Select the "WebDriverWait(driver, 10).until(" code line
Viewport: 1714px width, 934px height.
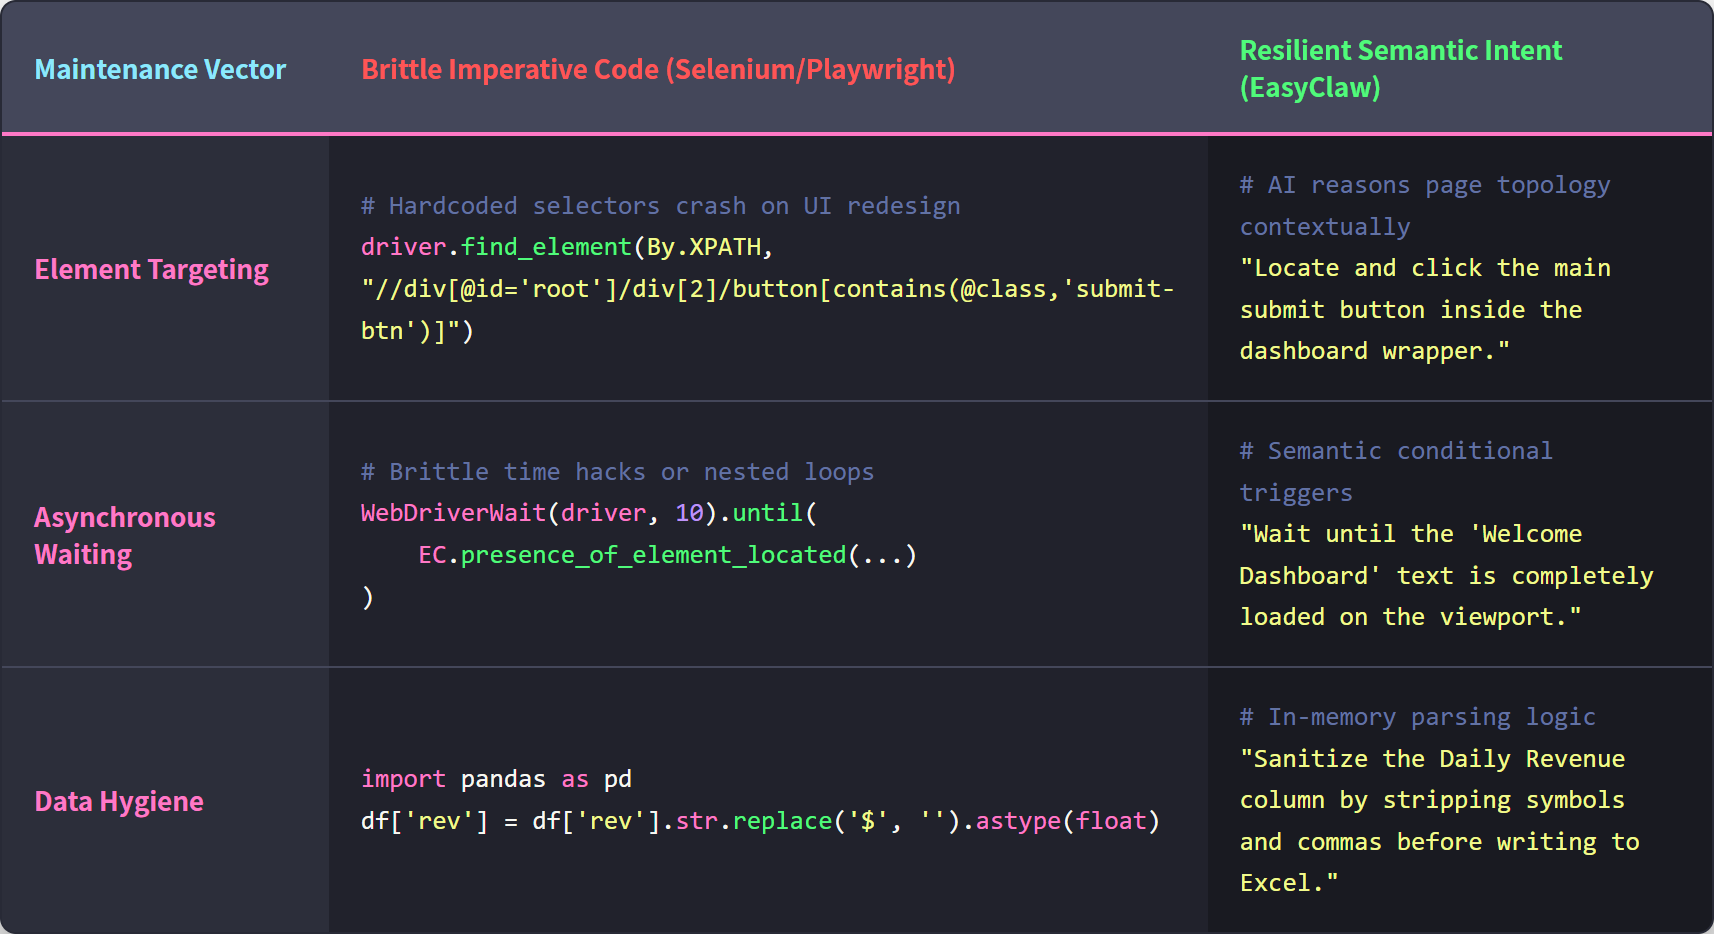pyautogui.click(x=589, y=513)
